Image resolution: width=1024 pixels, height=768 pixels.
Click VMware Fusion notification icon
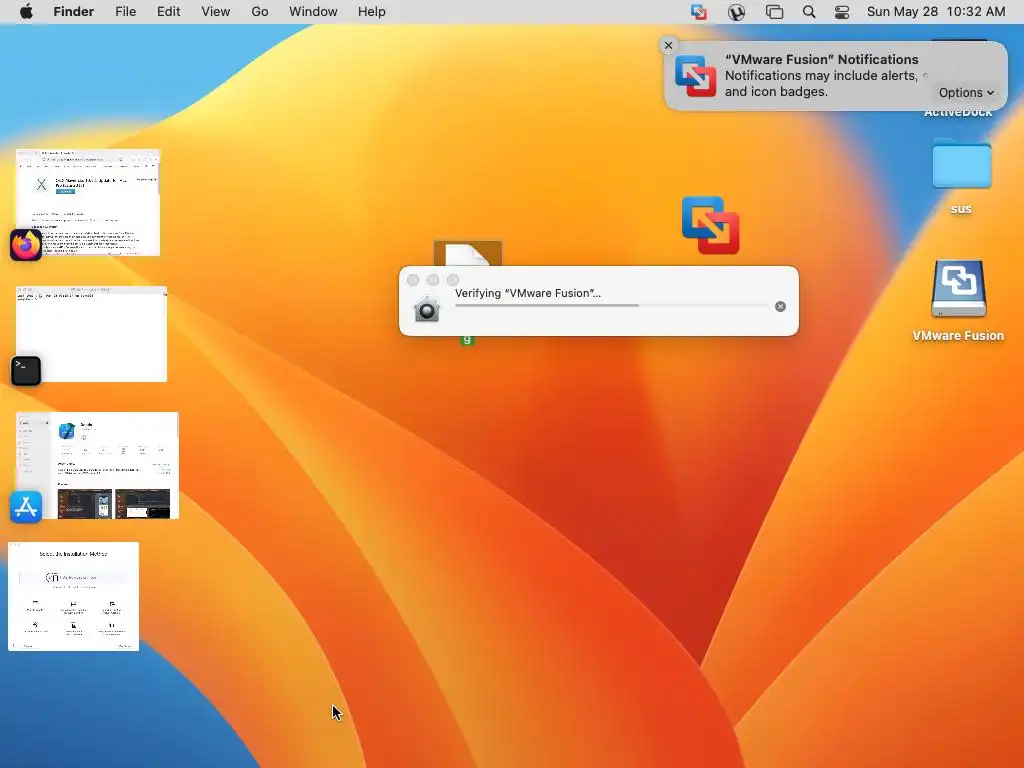click(x=696, y=76)
